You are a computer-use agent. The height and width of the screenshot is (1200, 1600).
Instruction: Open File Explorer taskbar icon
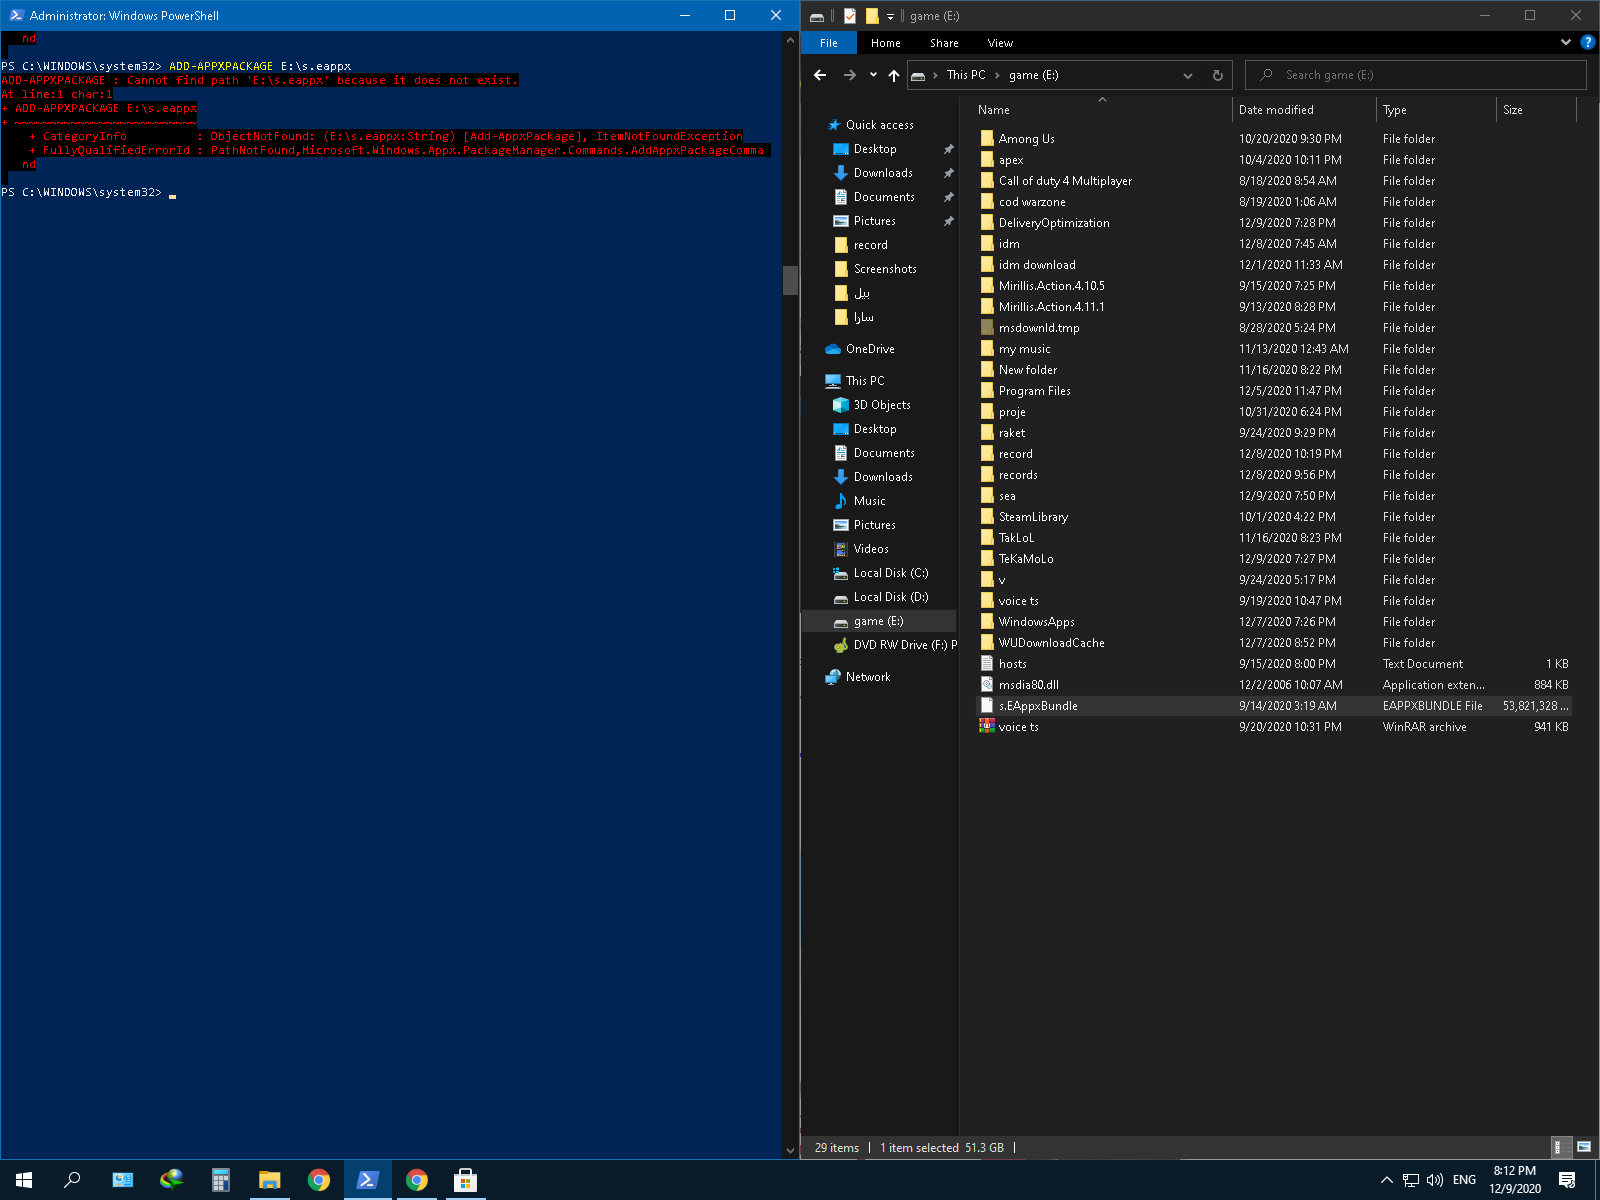269,1180
